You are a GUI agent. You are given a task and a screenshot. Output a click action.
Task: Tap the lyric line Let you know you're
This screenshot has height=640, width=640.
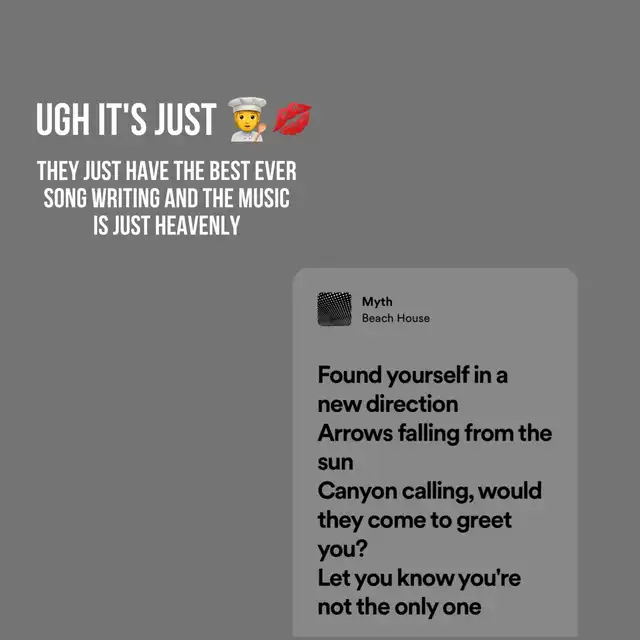point(419,579)
